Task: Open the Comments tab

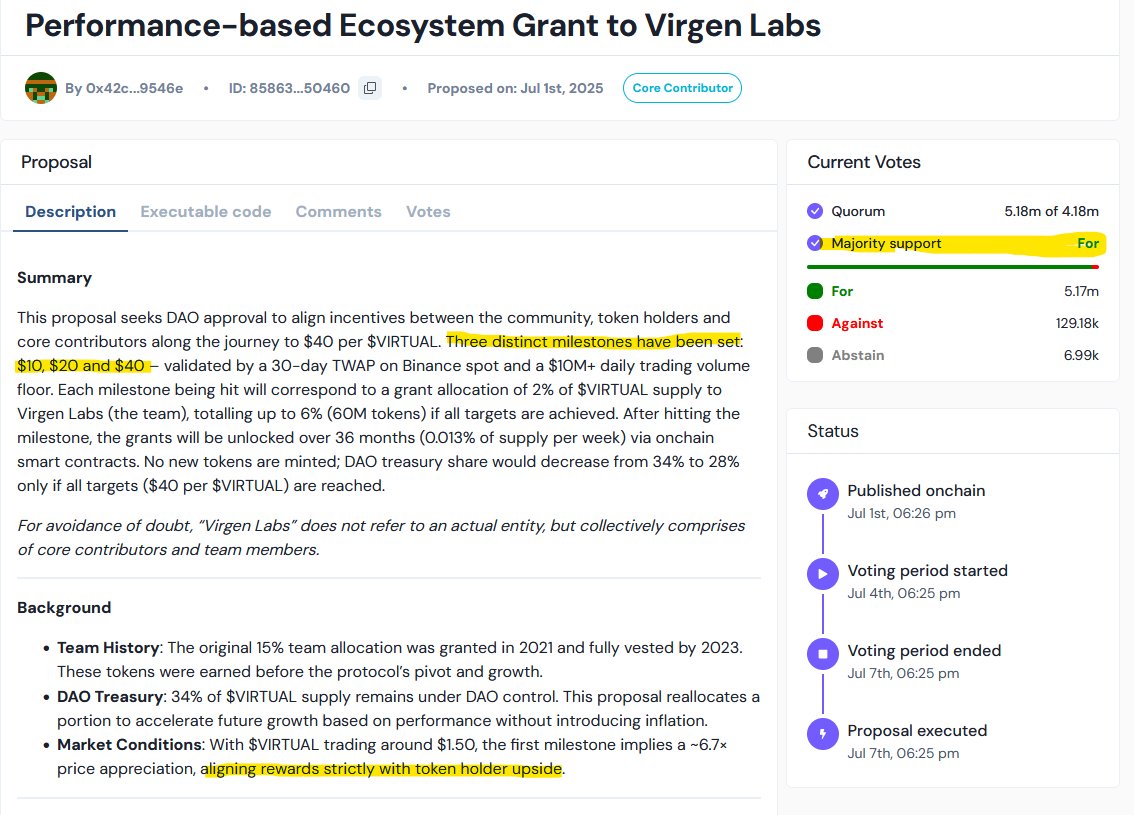Action: [338, 212]
